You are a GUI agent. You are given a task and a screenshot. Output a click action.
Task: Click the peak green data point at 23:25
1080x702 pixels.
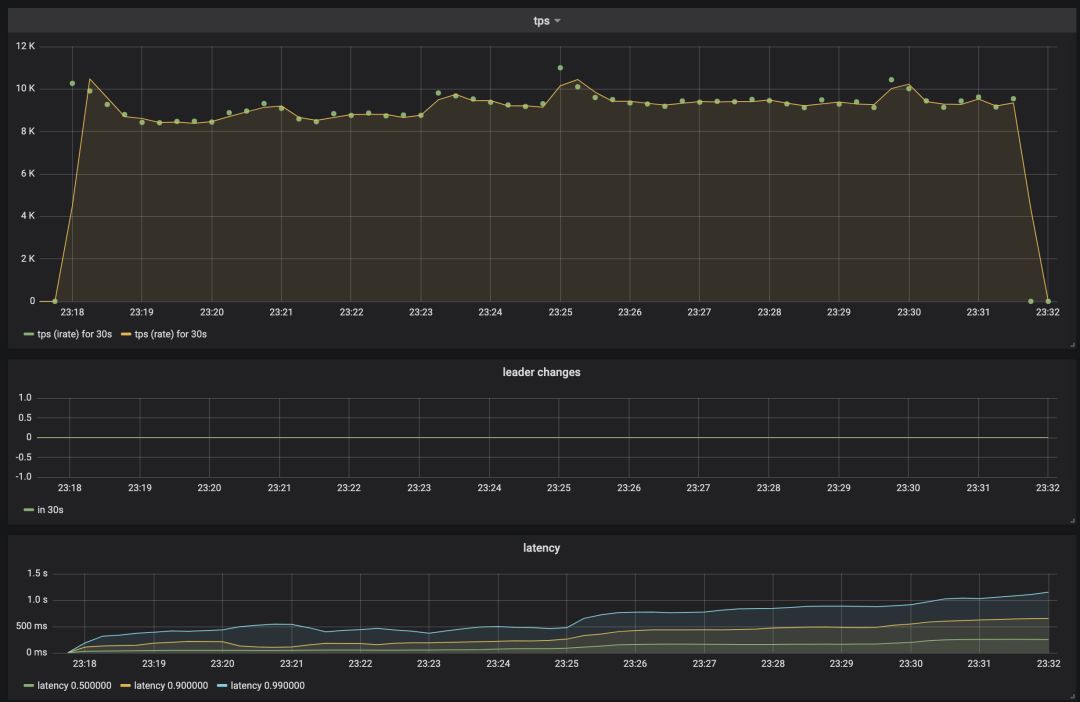[x=560, y=68]
